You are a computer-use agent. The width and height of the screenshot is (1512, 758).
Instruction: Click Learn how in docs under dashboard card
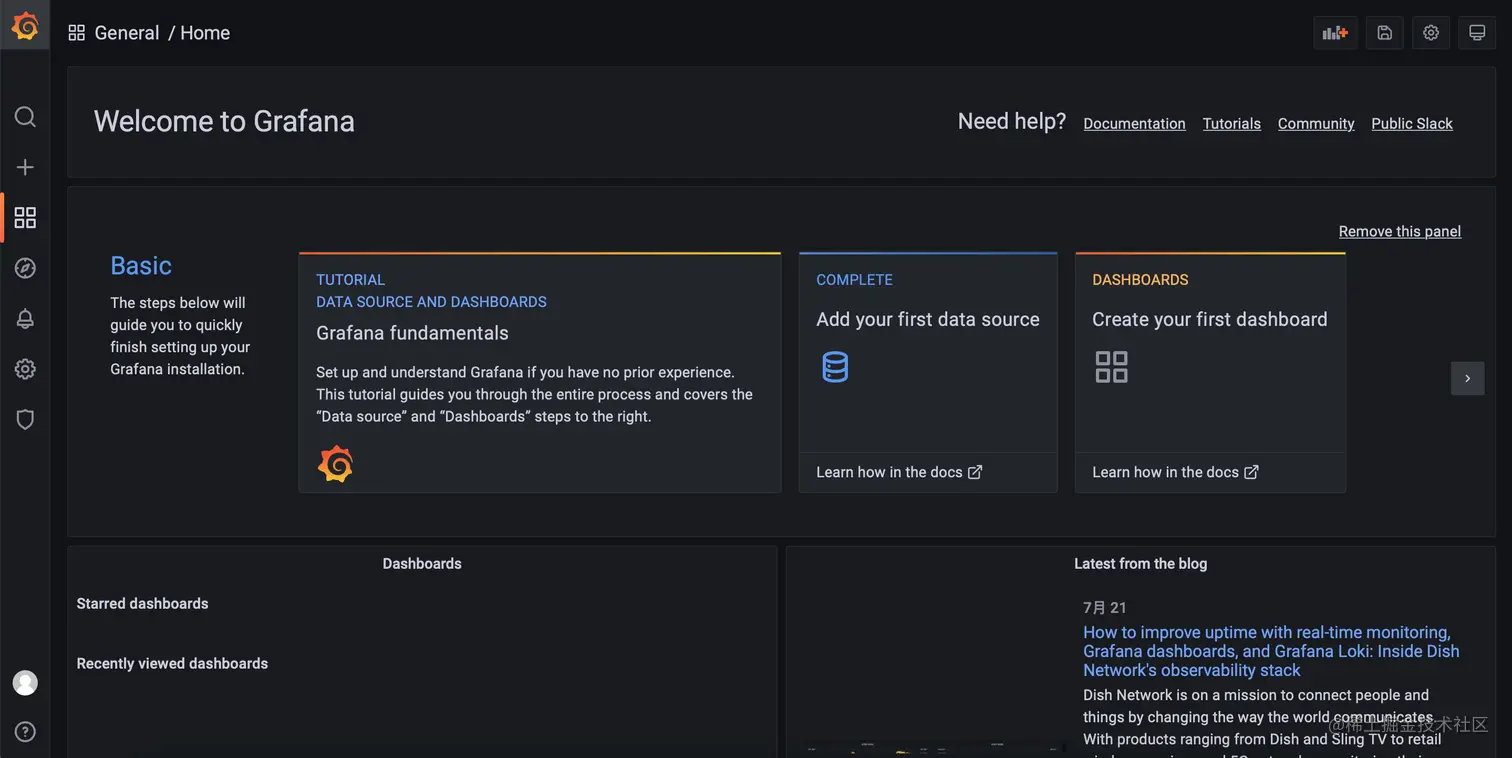coord(1175,472)
